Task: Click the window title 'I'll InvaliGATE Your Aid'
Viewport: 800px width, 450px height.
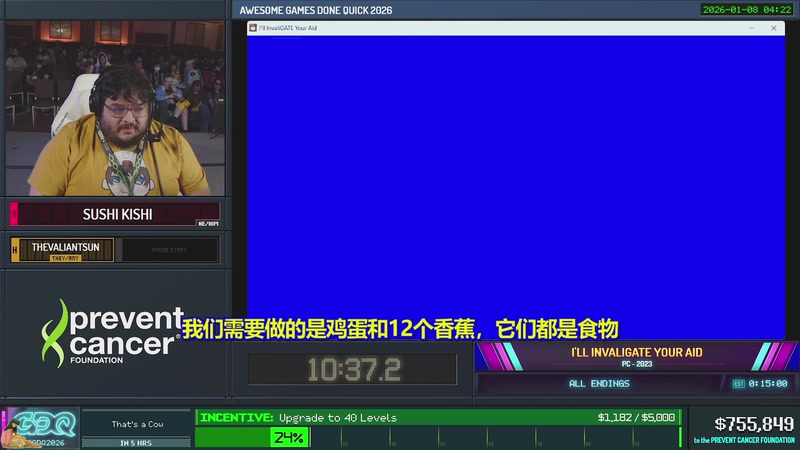Action: pyautogui.click(x=288, y=28)
